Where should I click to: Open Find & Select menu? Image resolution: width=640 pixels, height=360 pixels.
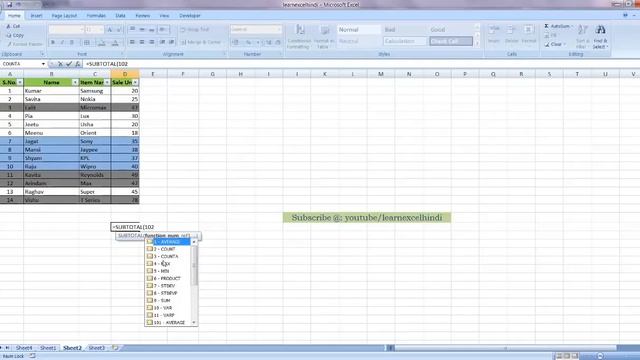click(600, 37)
